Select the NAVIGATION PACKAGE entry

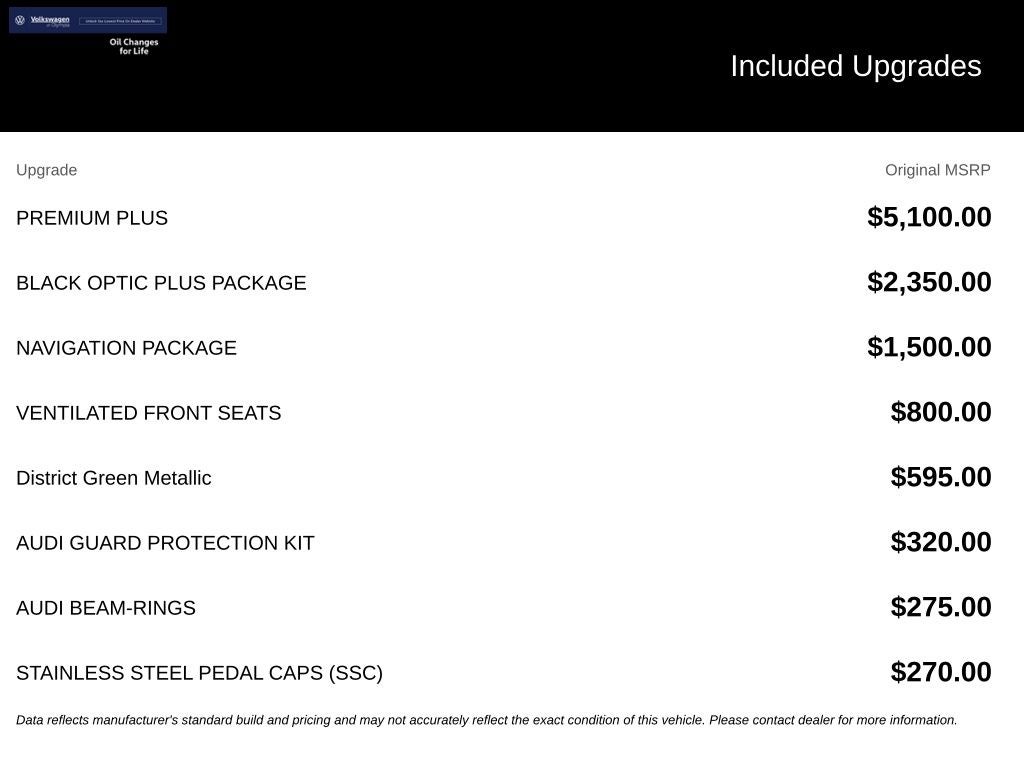pyautogui.click(x=127, y=347)
